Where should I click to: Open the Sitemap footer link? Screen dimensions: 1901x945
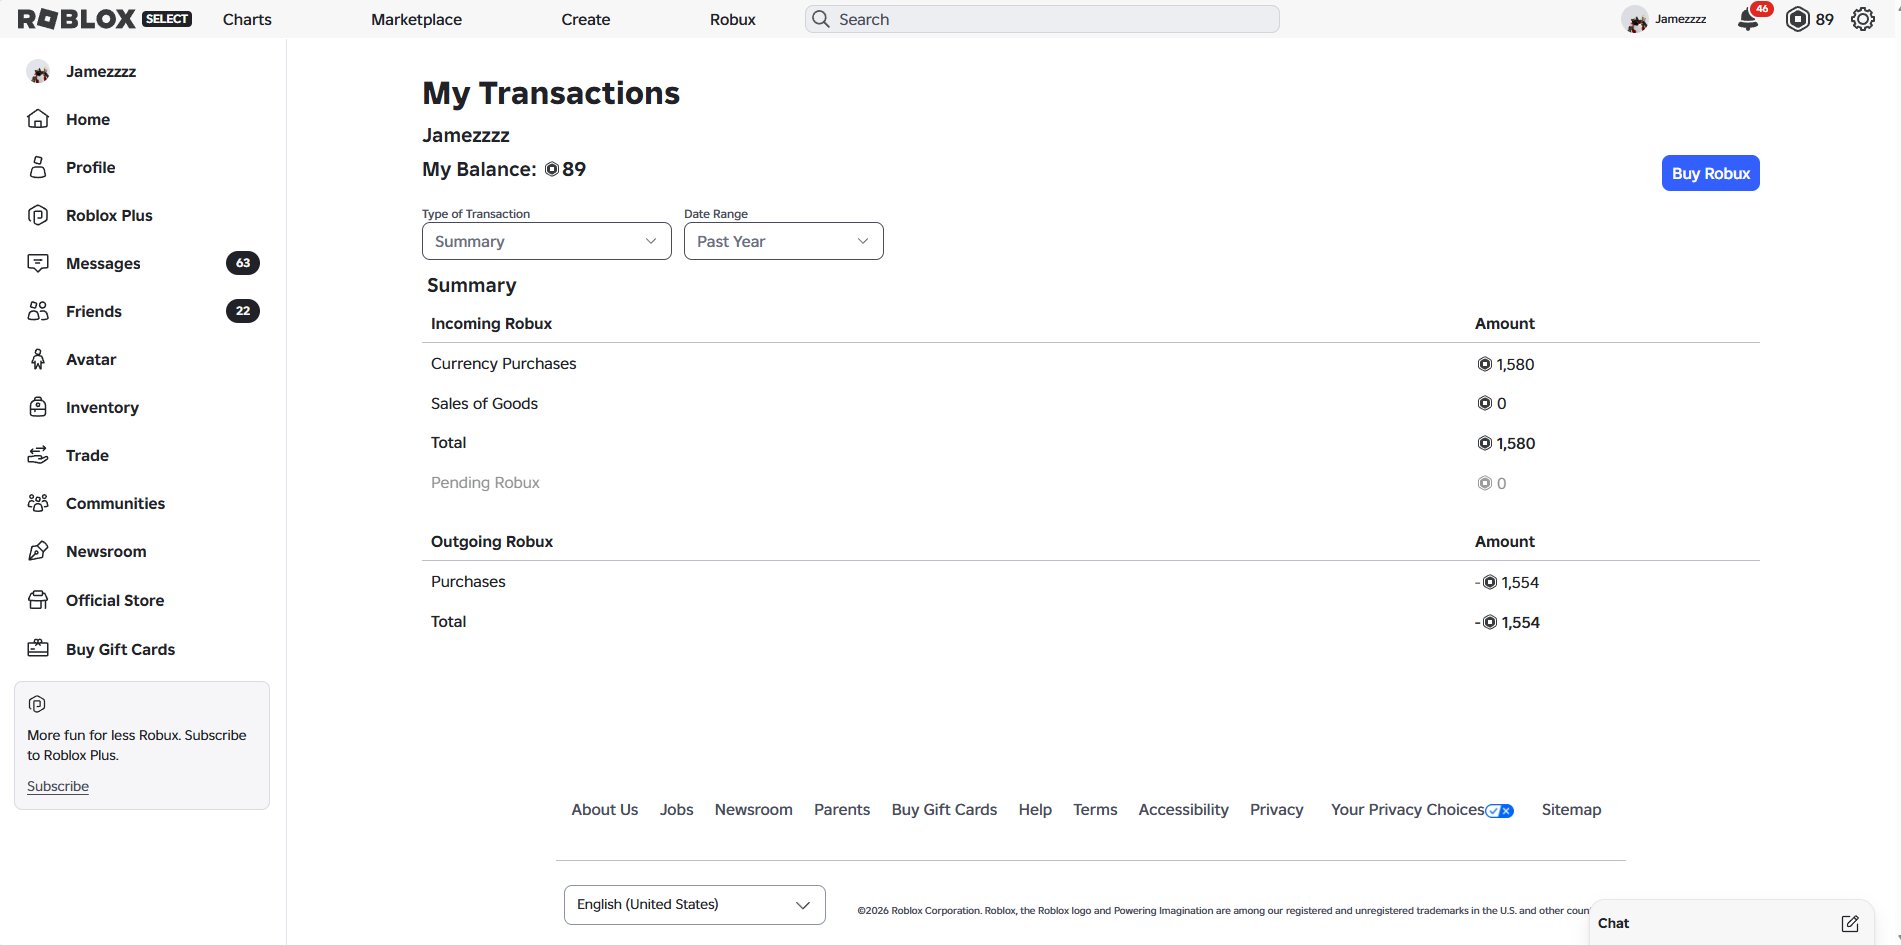point(1571,810)
